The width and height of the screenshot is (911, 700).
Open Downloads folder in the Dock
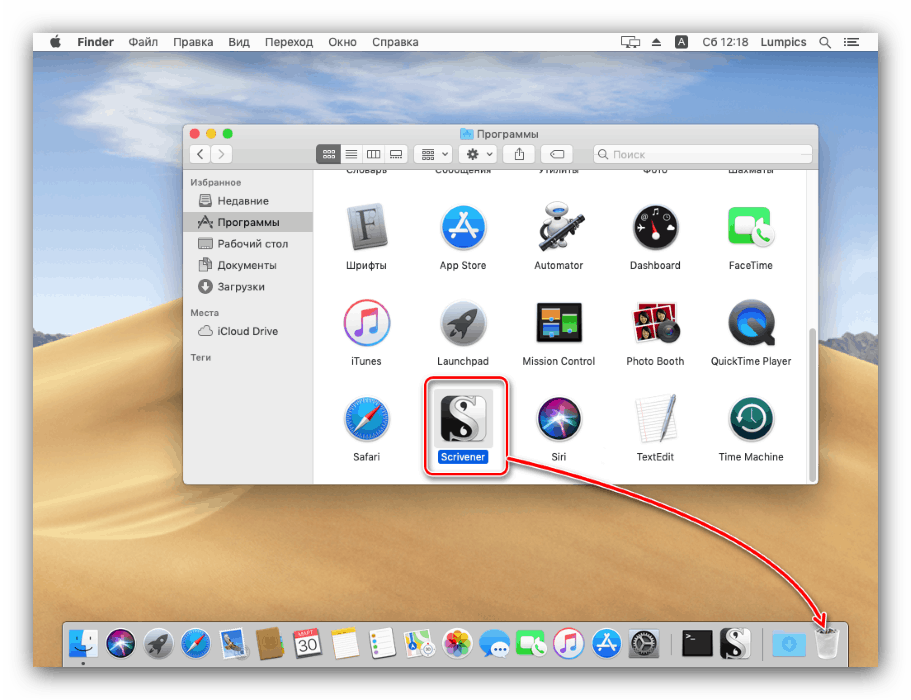pos(788,644)
